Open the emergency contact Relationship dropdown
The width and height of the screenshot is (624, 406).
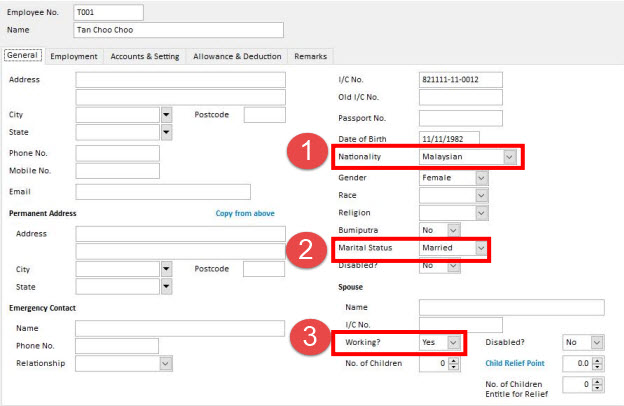pyautogui.click(x=166, y=364)
